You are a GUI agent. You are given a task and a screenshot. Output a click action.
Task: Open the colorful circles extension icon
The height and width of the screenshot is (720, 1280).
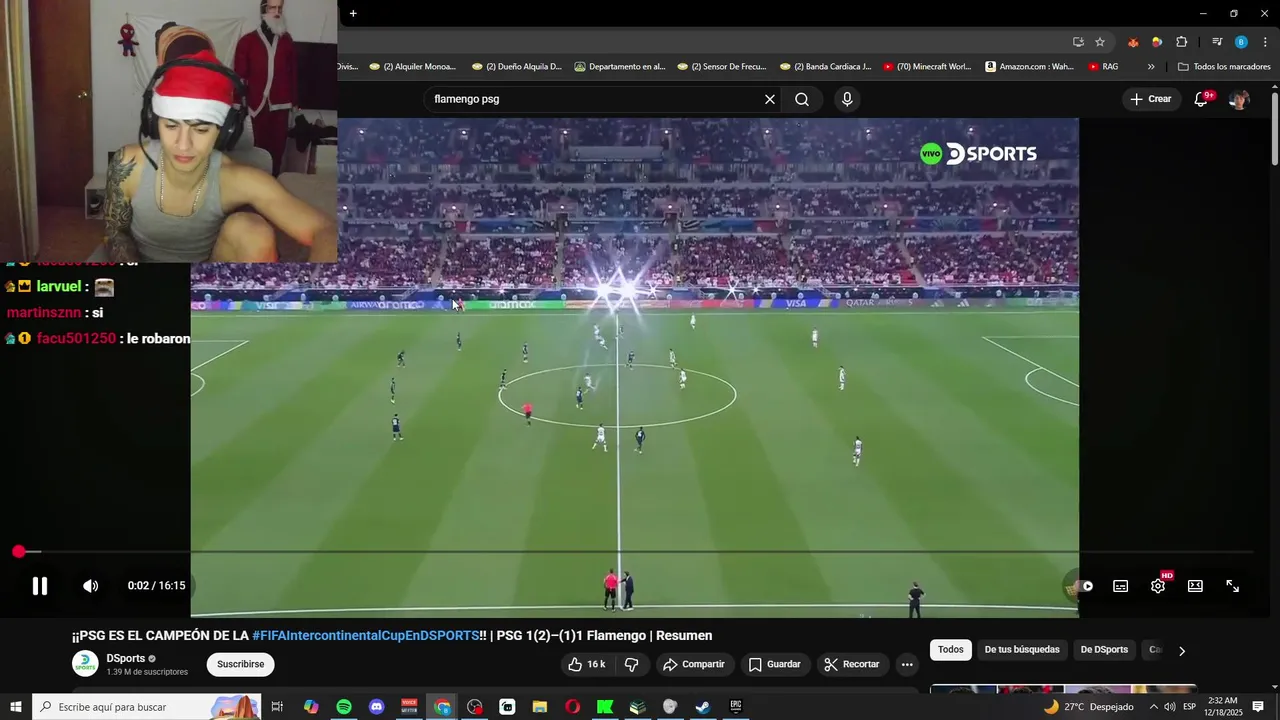point(1157,42)
